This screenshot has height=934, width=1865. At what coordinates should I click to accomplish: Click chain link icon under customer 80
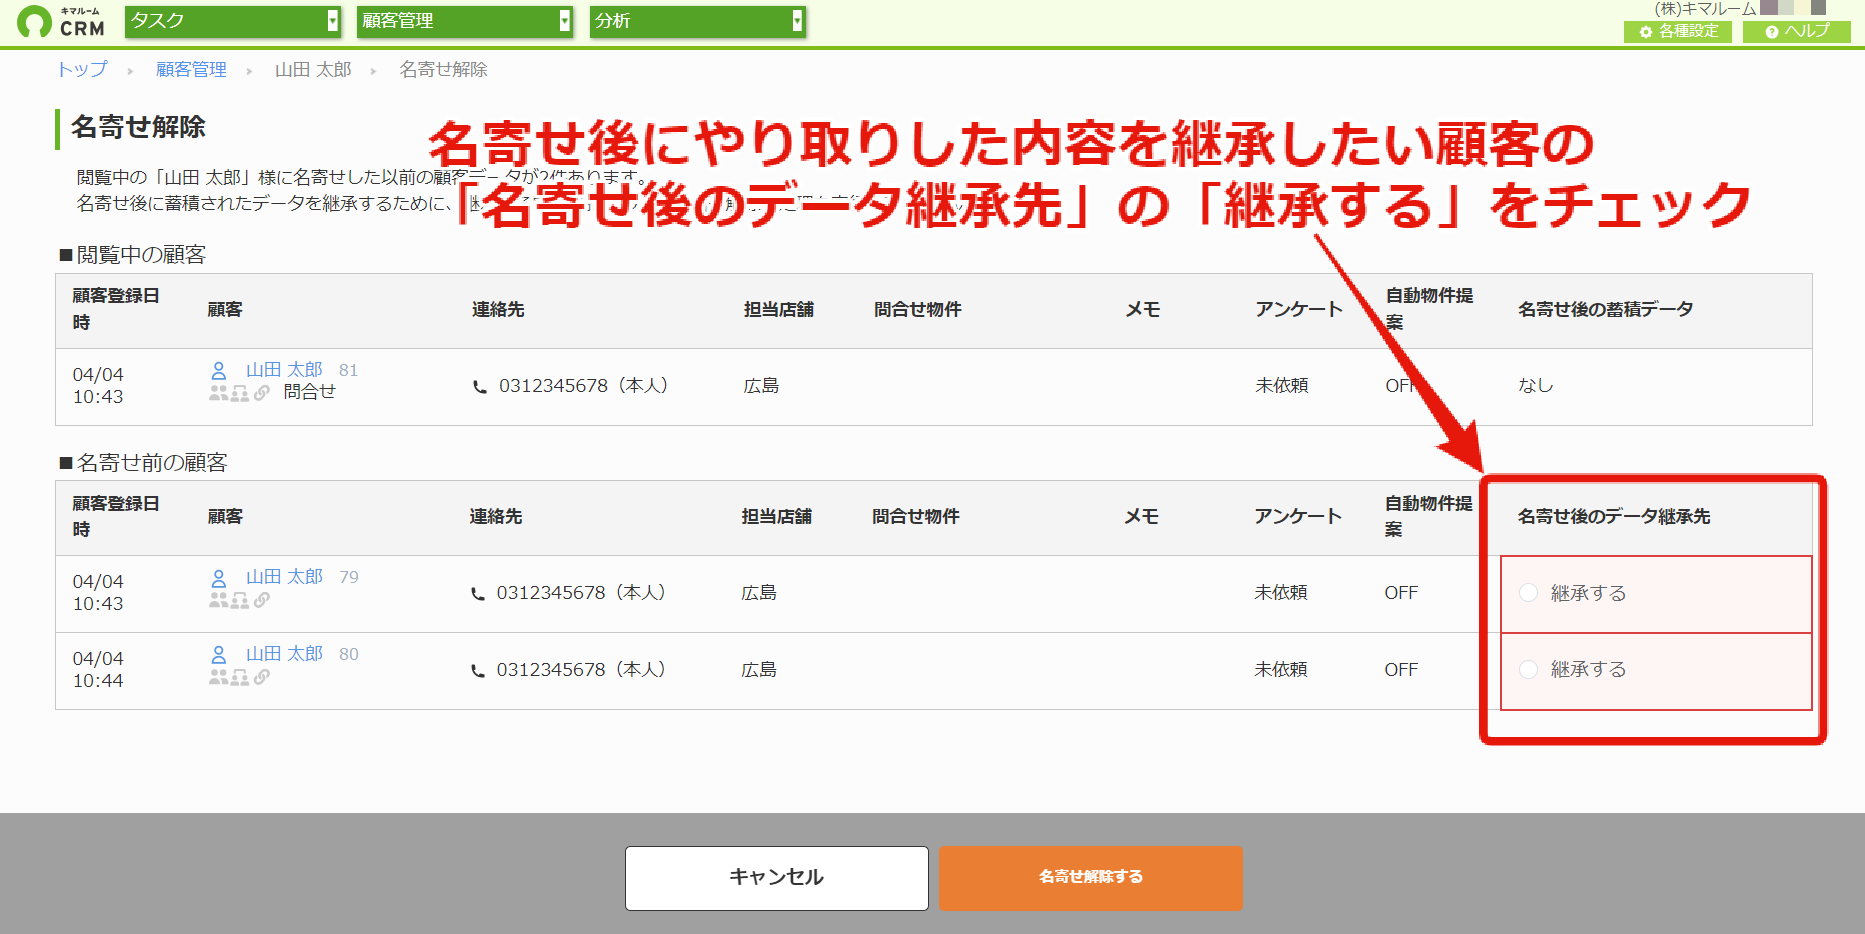point(261,677)
